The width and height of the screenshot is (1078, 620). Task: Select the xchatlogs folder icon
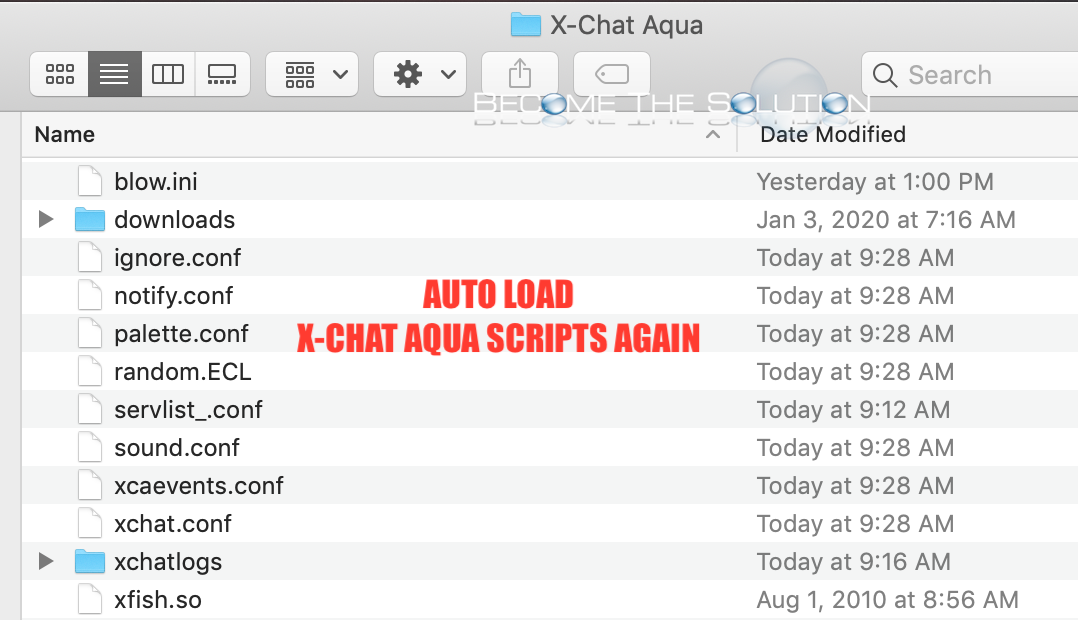(89, 561)
